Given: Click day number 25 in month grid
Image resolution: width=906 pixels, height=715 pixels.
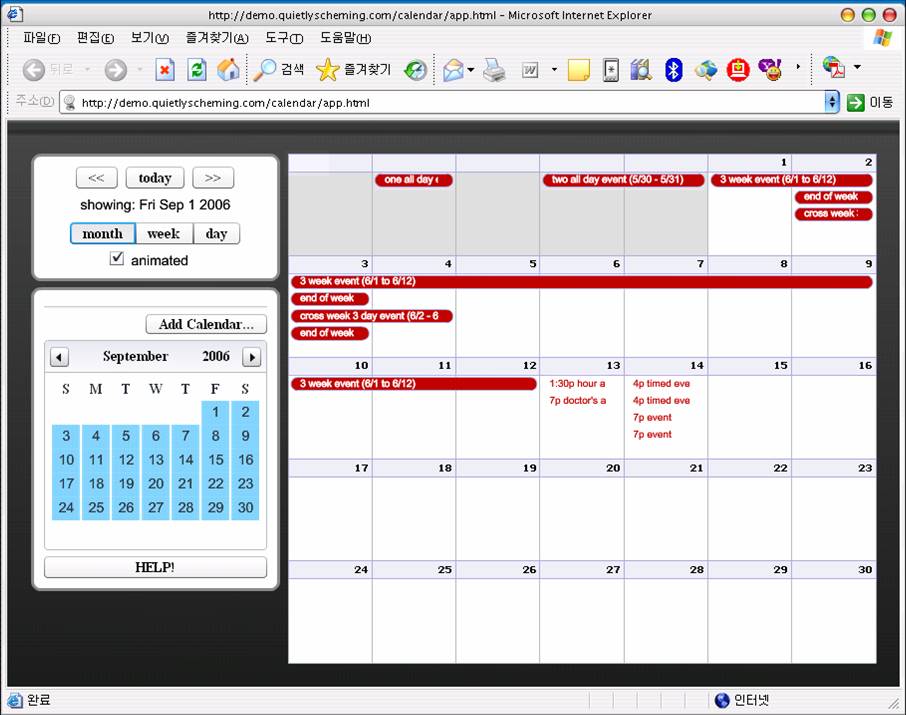Looking at the screenshot, I should coord(444,570).
